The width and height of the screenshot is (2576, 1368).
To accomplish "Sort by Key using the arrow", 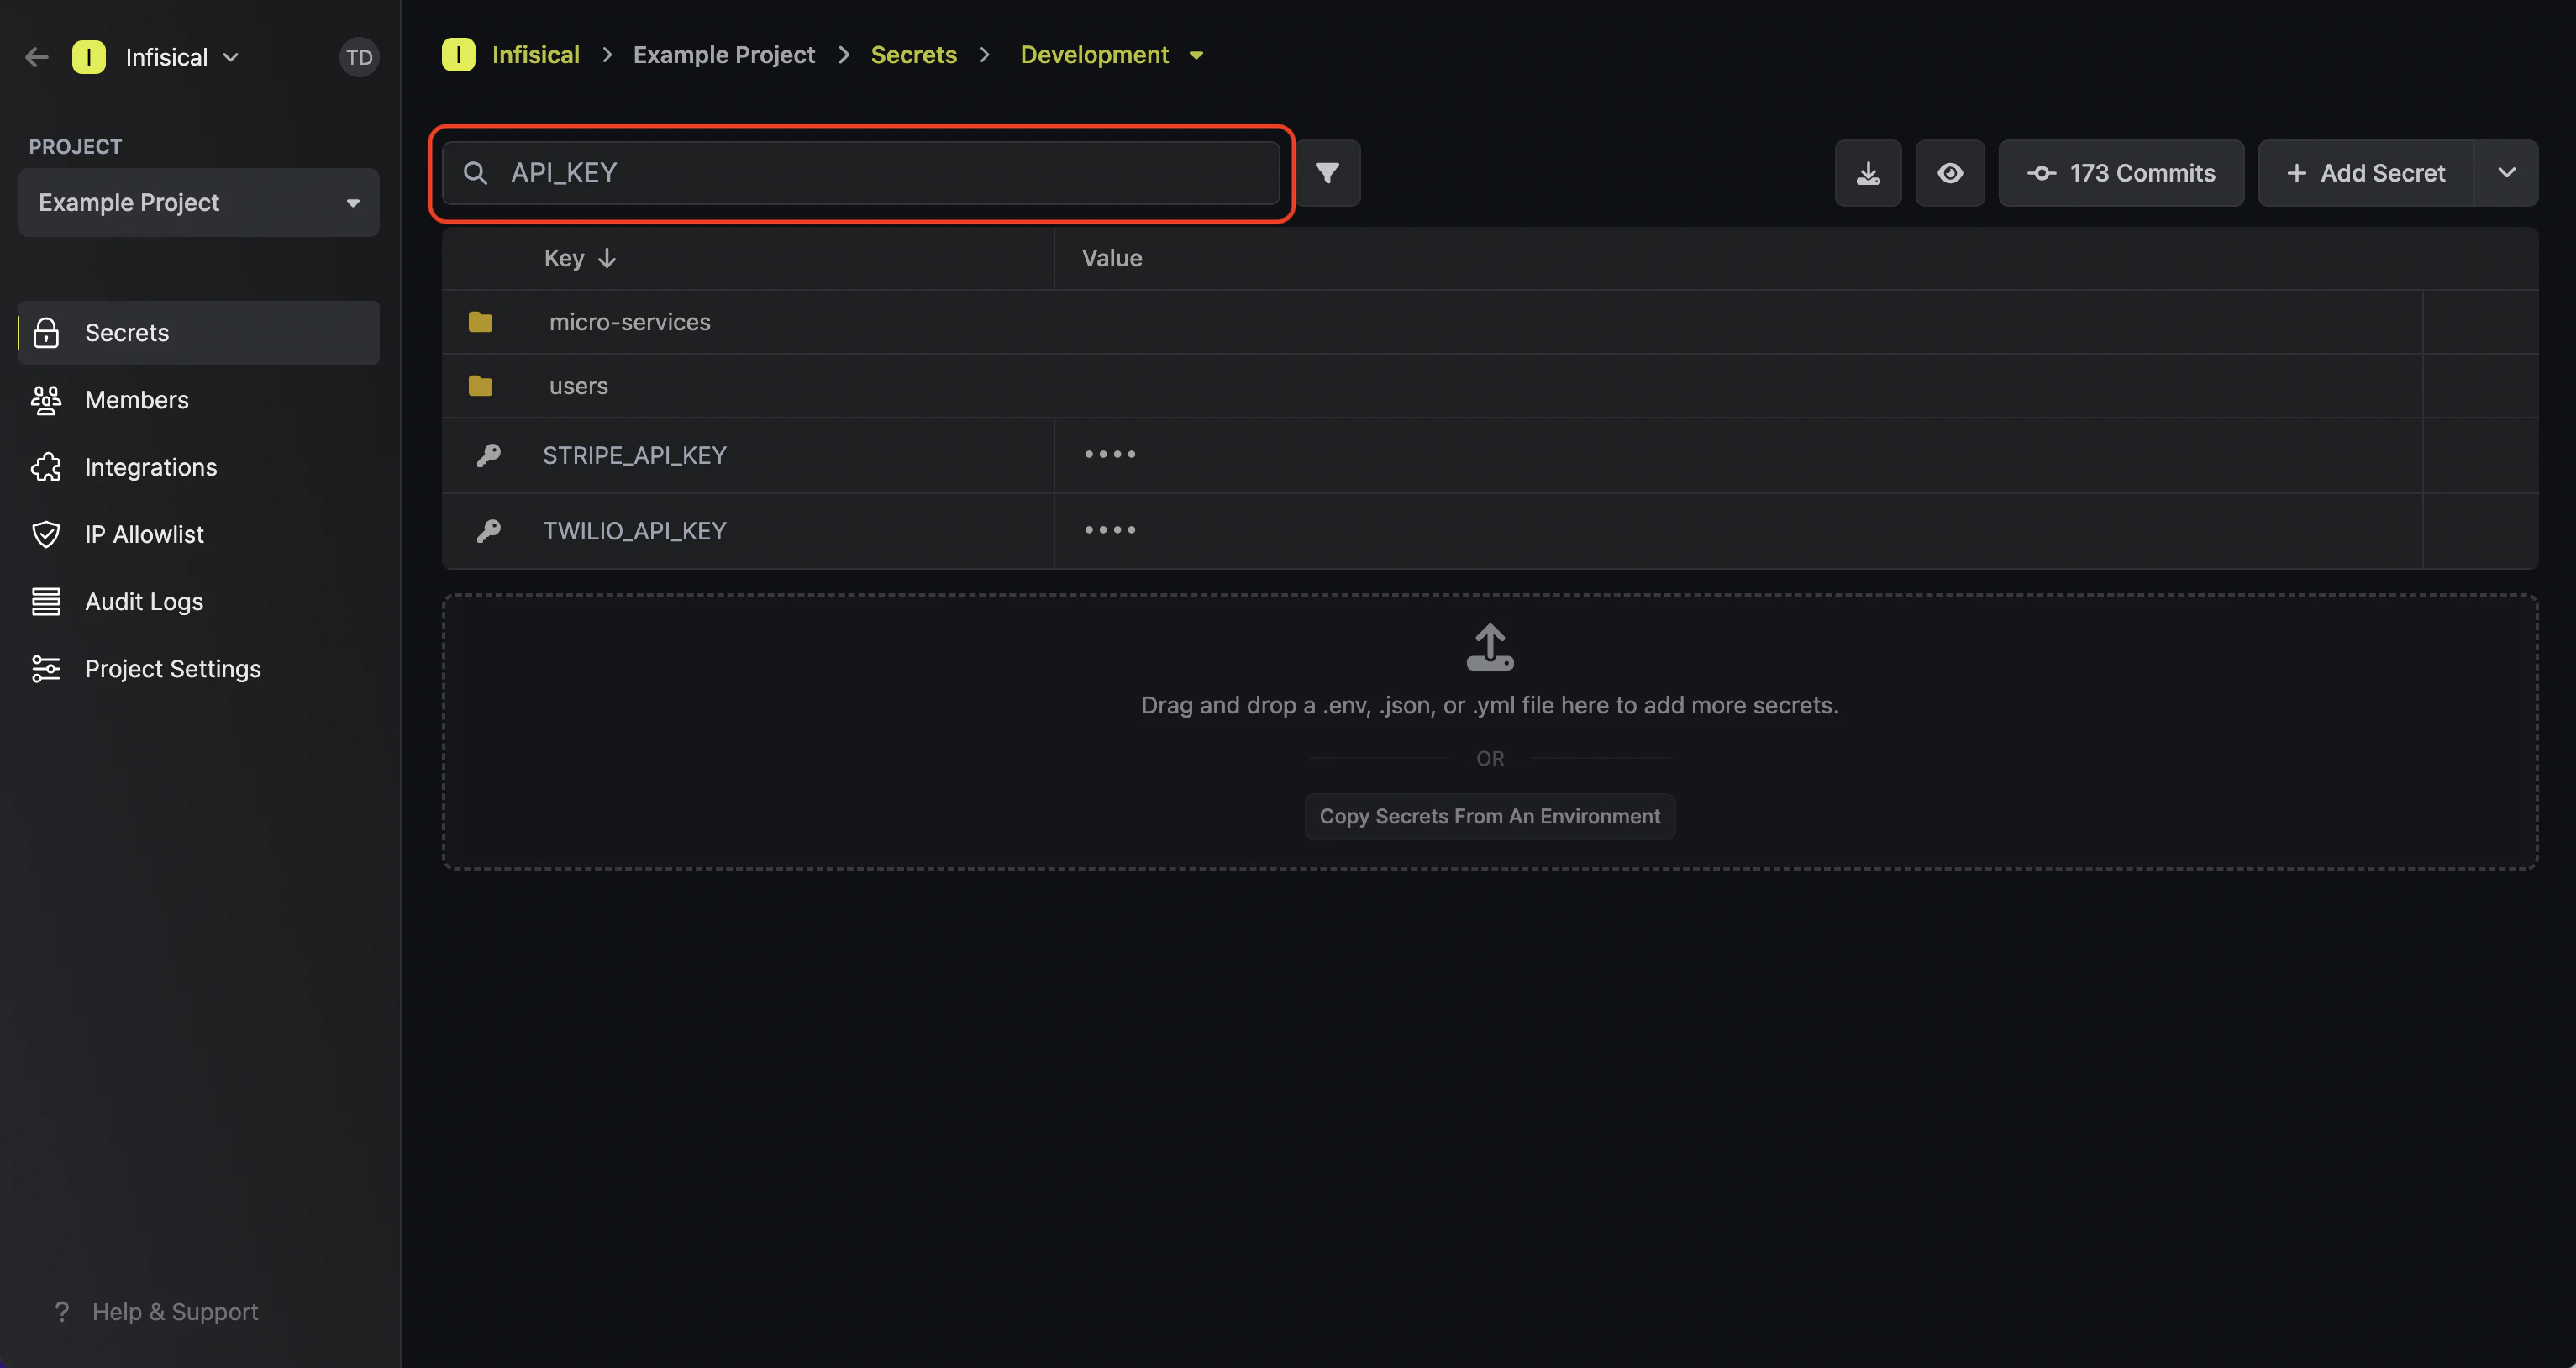I will (x=607, y=258).
